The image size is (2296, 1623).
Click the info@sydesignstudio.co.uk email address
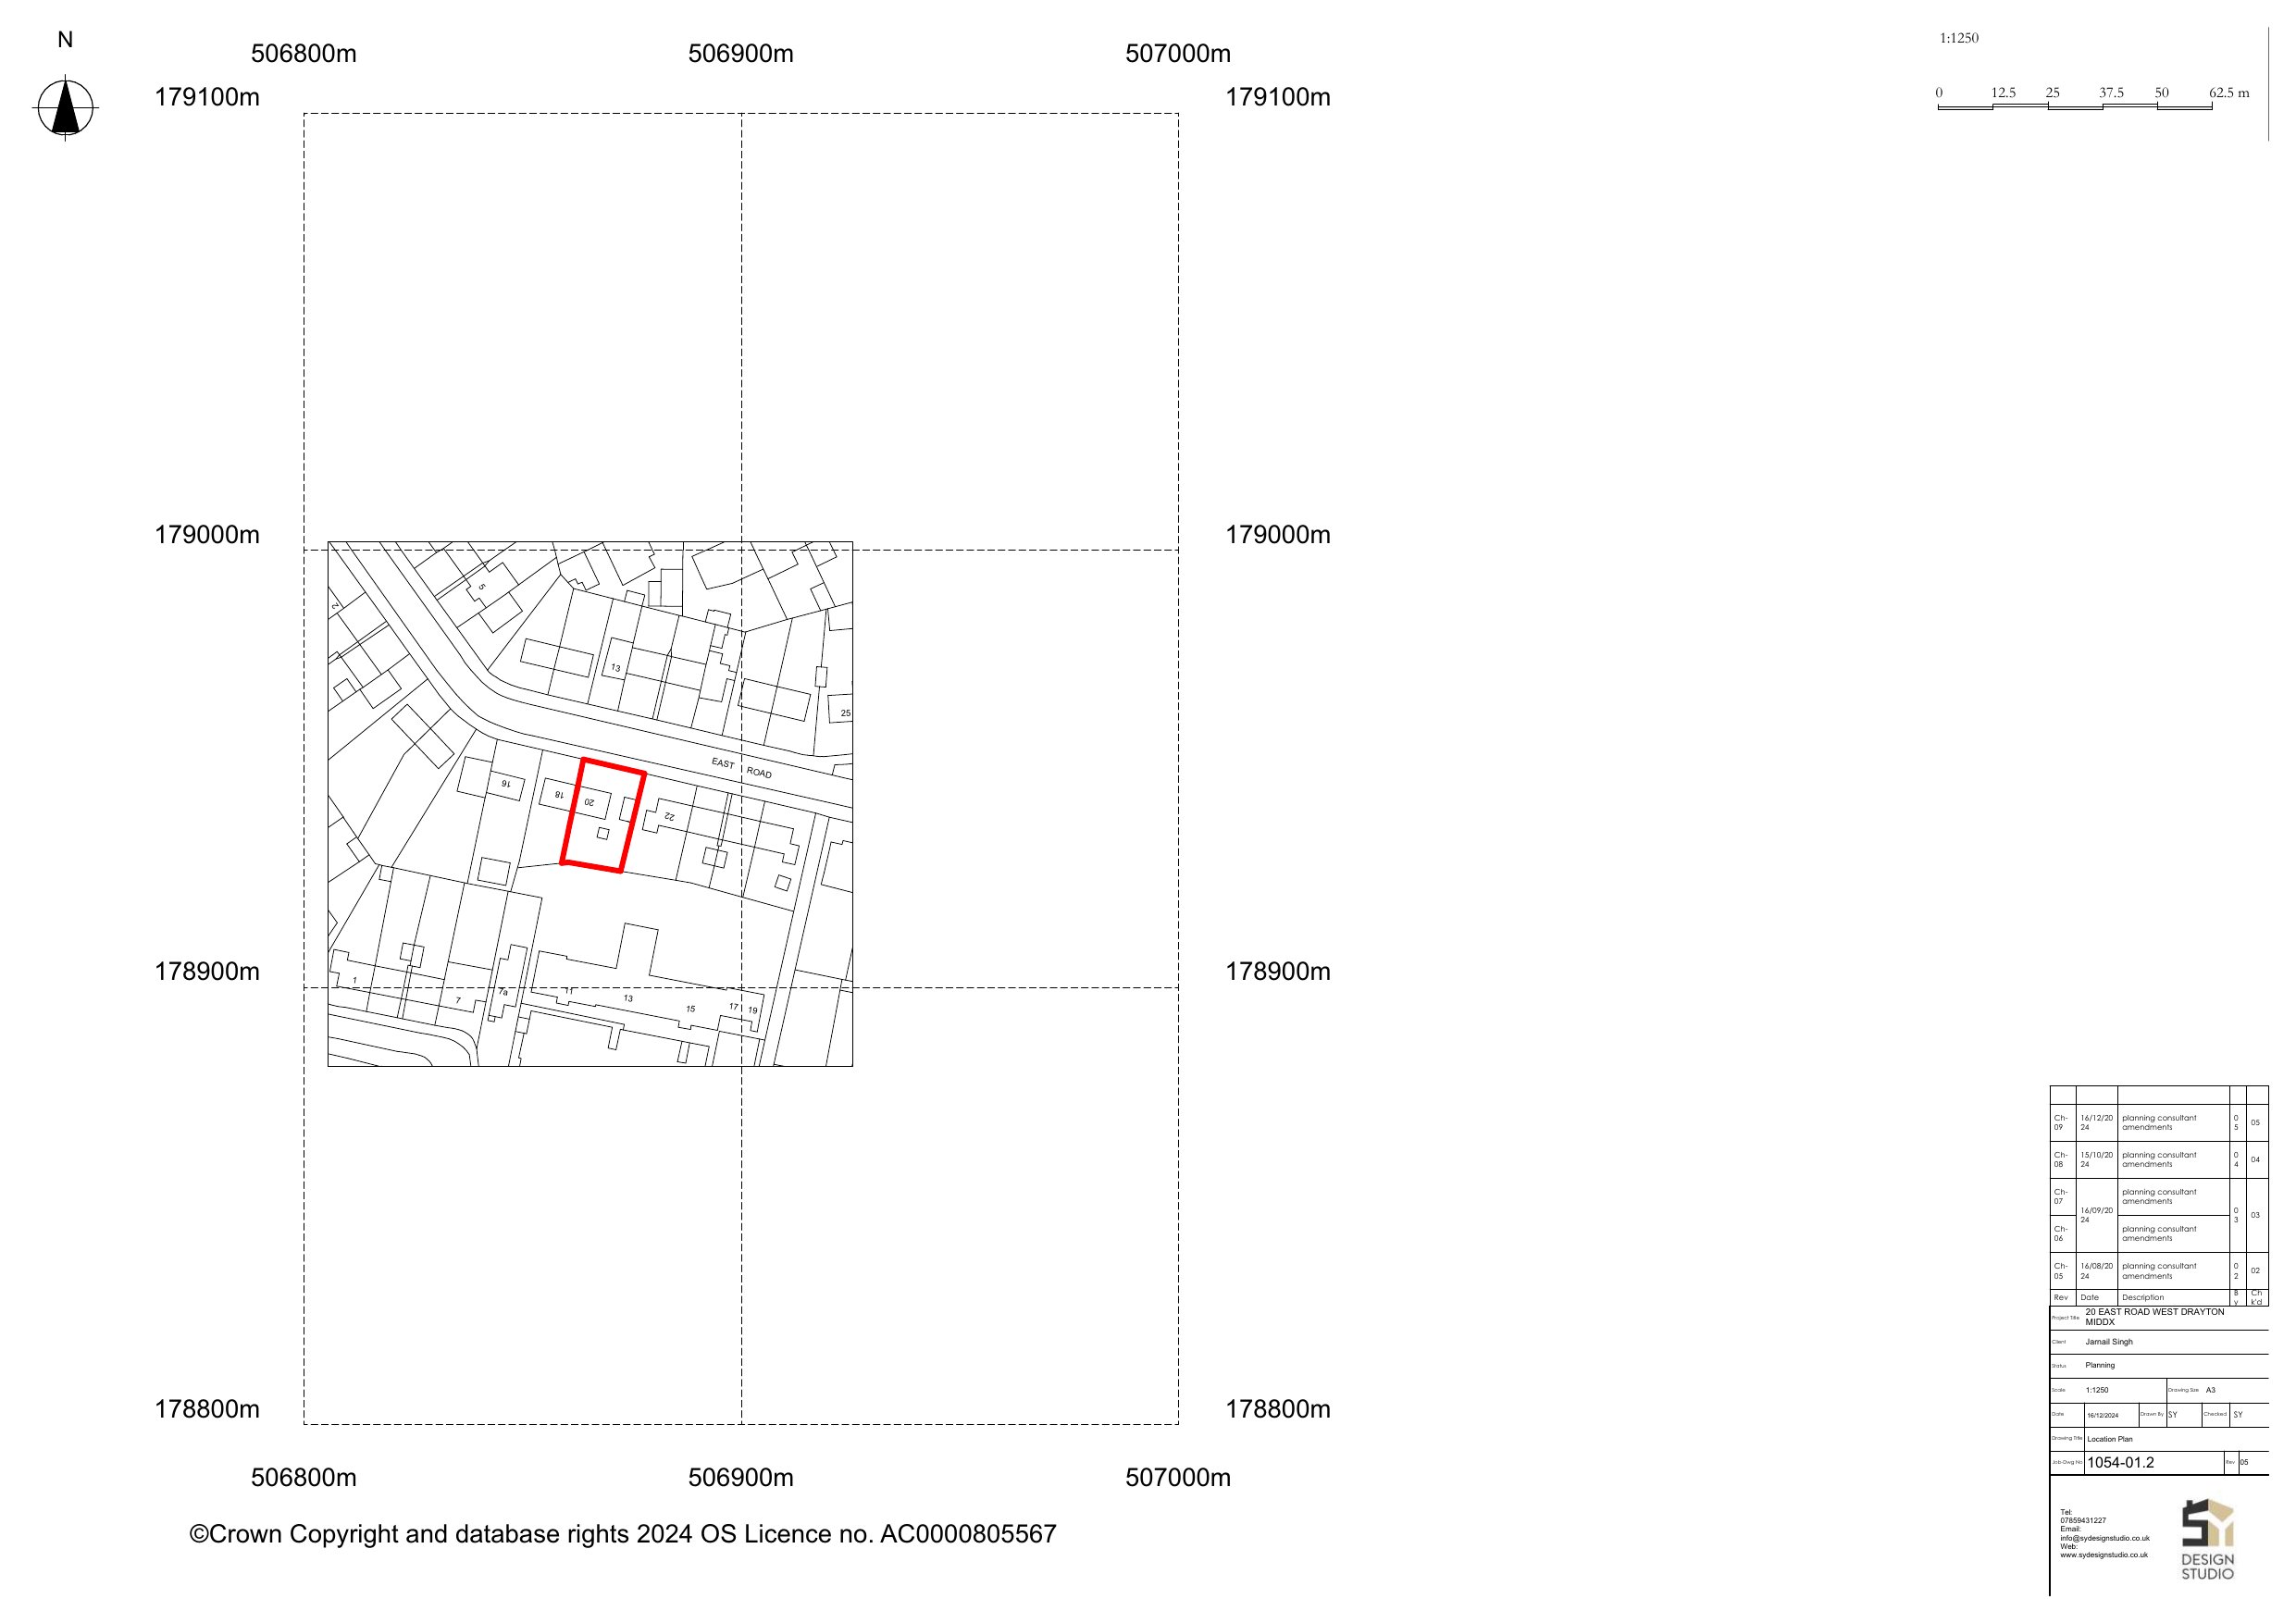tap(2104, 1538)
